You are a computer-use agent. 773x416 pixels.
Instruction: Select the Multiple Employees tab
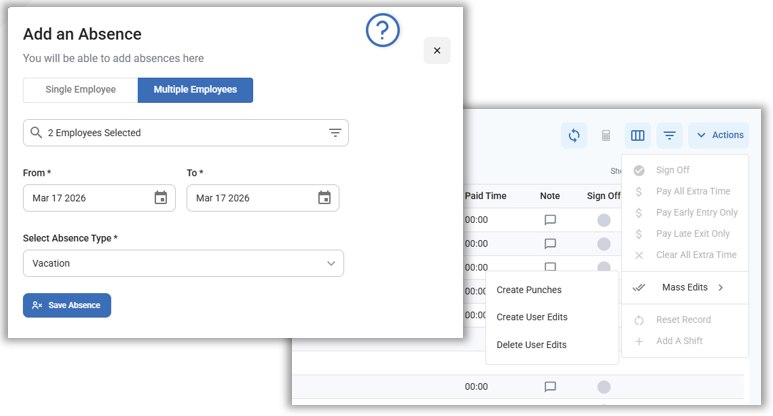pos(195,90)
